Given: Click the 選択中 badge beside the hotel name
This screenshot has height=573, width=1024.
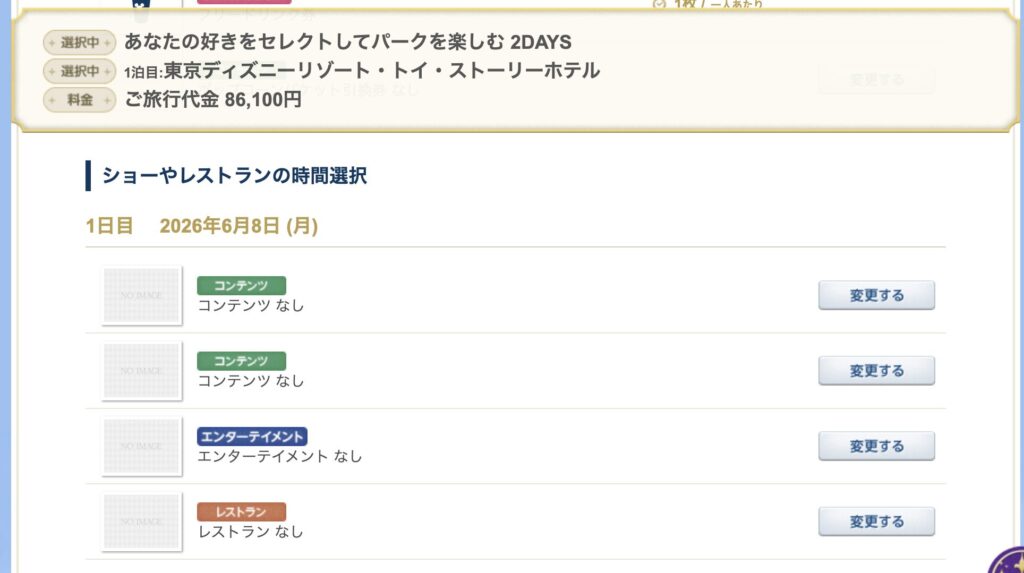Looking at the screenshot, I should pyautogui.click(x=80, y=71).
